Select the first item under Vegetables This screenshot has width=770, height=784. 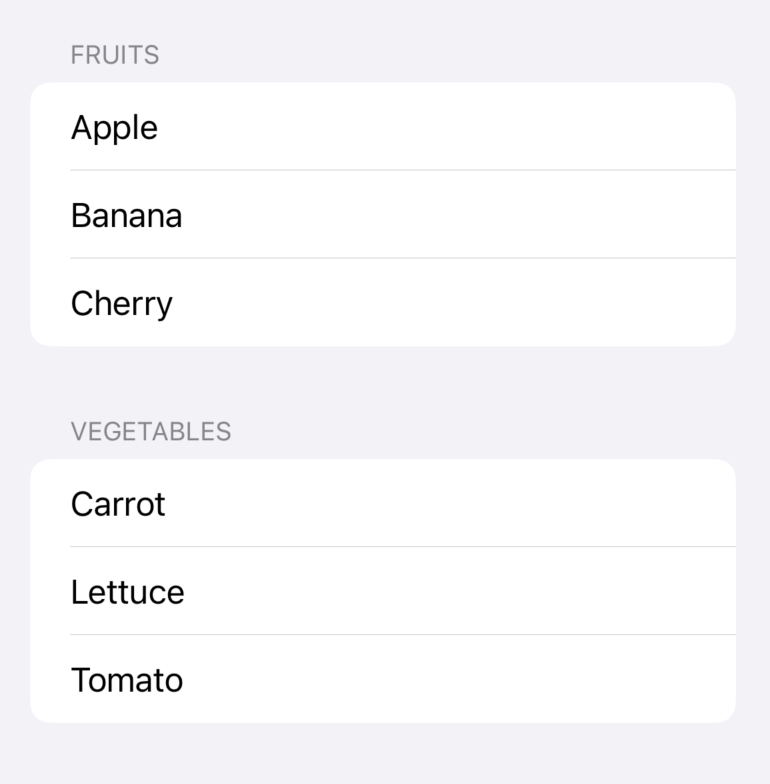pyautogui.click(x=383, y=504)
